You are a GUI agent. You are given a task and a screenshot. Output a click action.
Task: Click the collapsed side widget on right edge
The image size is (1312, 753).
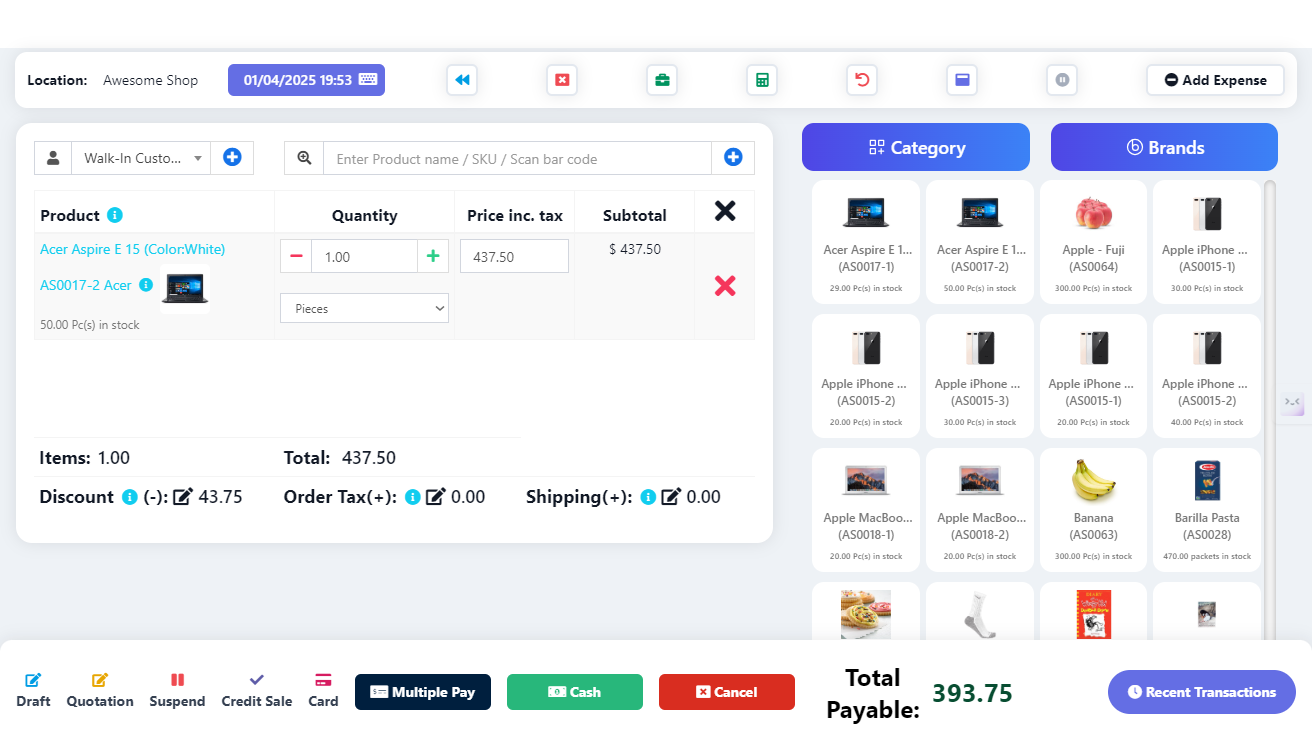pyautogui.click(x=1294, y=403)
